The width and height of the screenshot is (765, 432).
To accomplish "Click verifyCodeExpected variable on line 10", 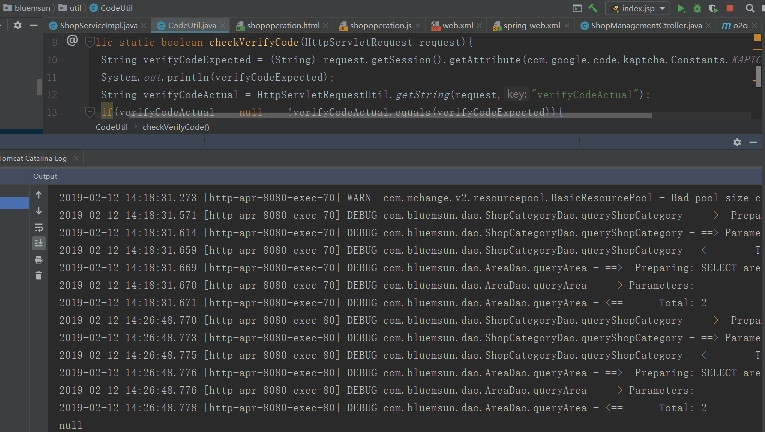I will tap(197, 60).
